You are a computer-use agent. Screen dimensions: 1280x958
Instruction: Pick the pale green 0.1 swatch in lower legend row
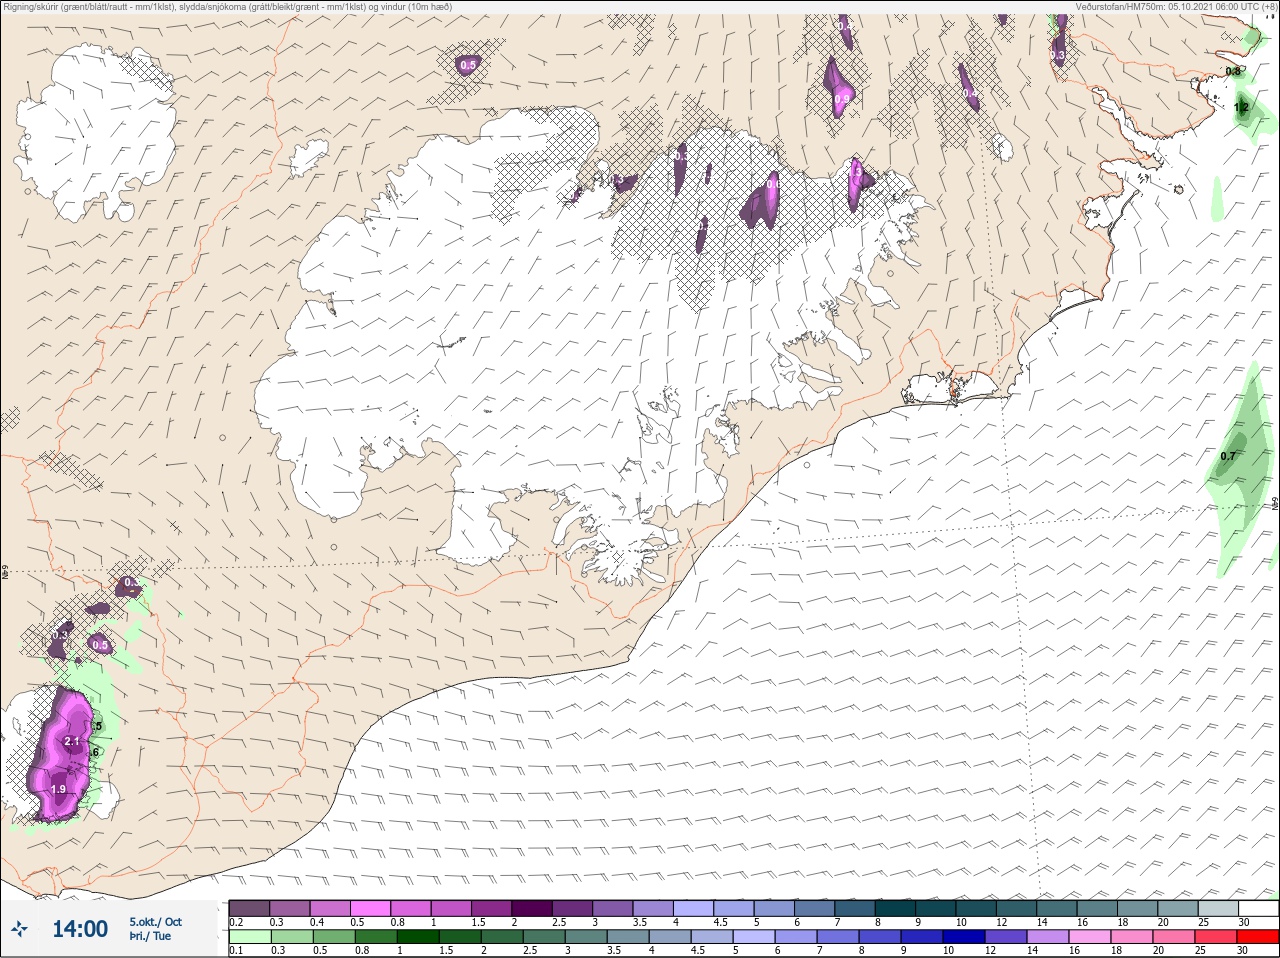[249, 937]
